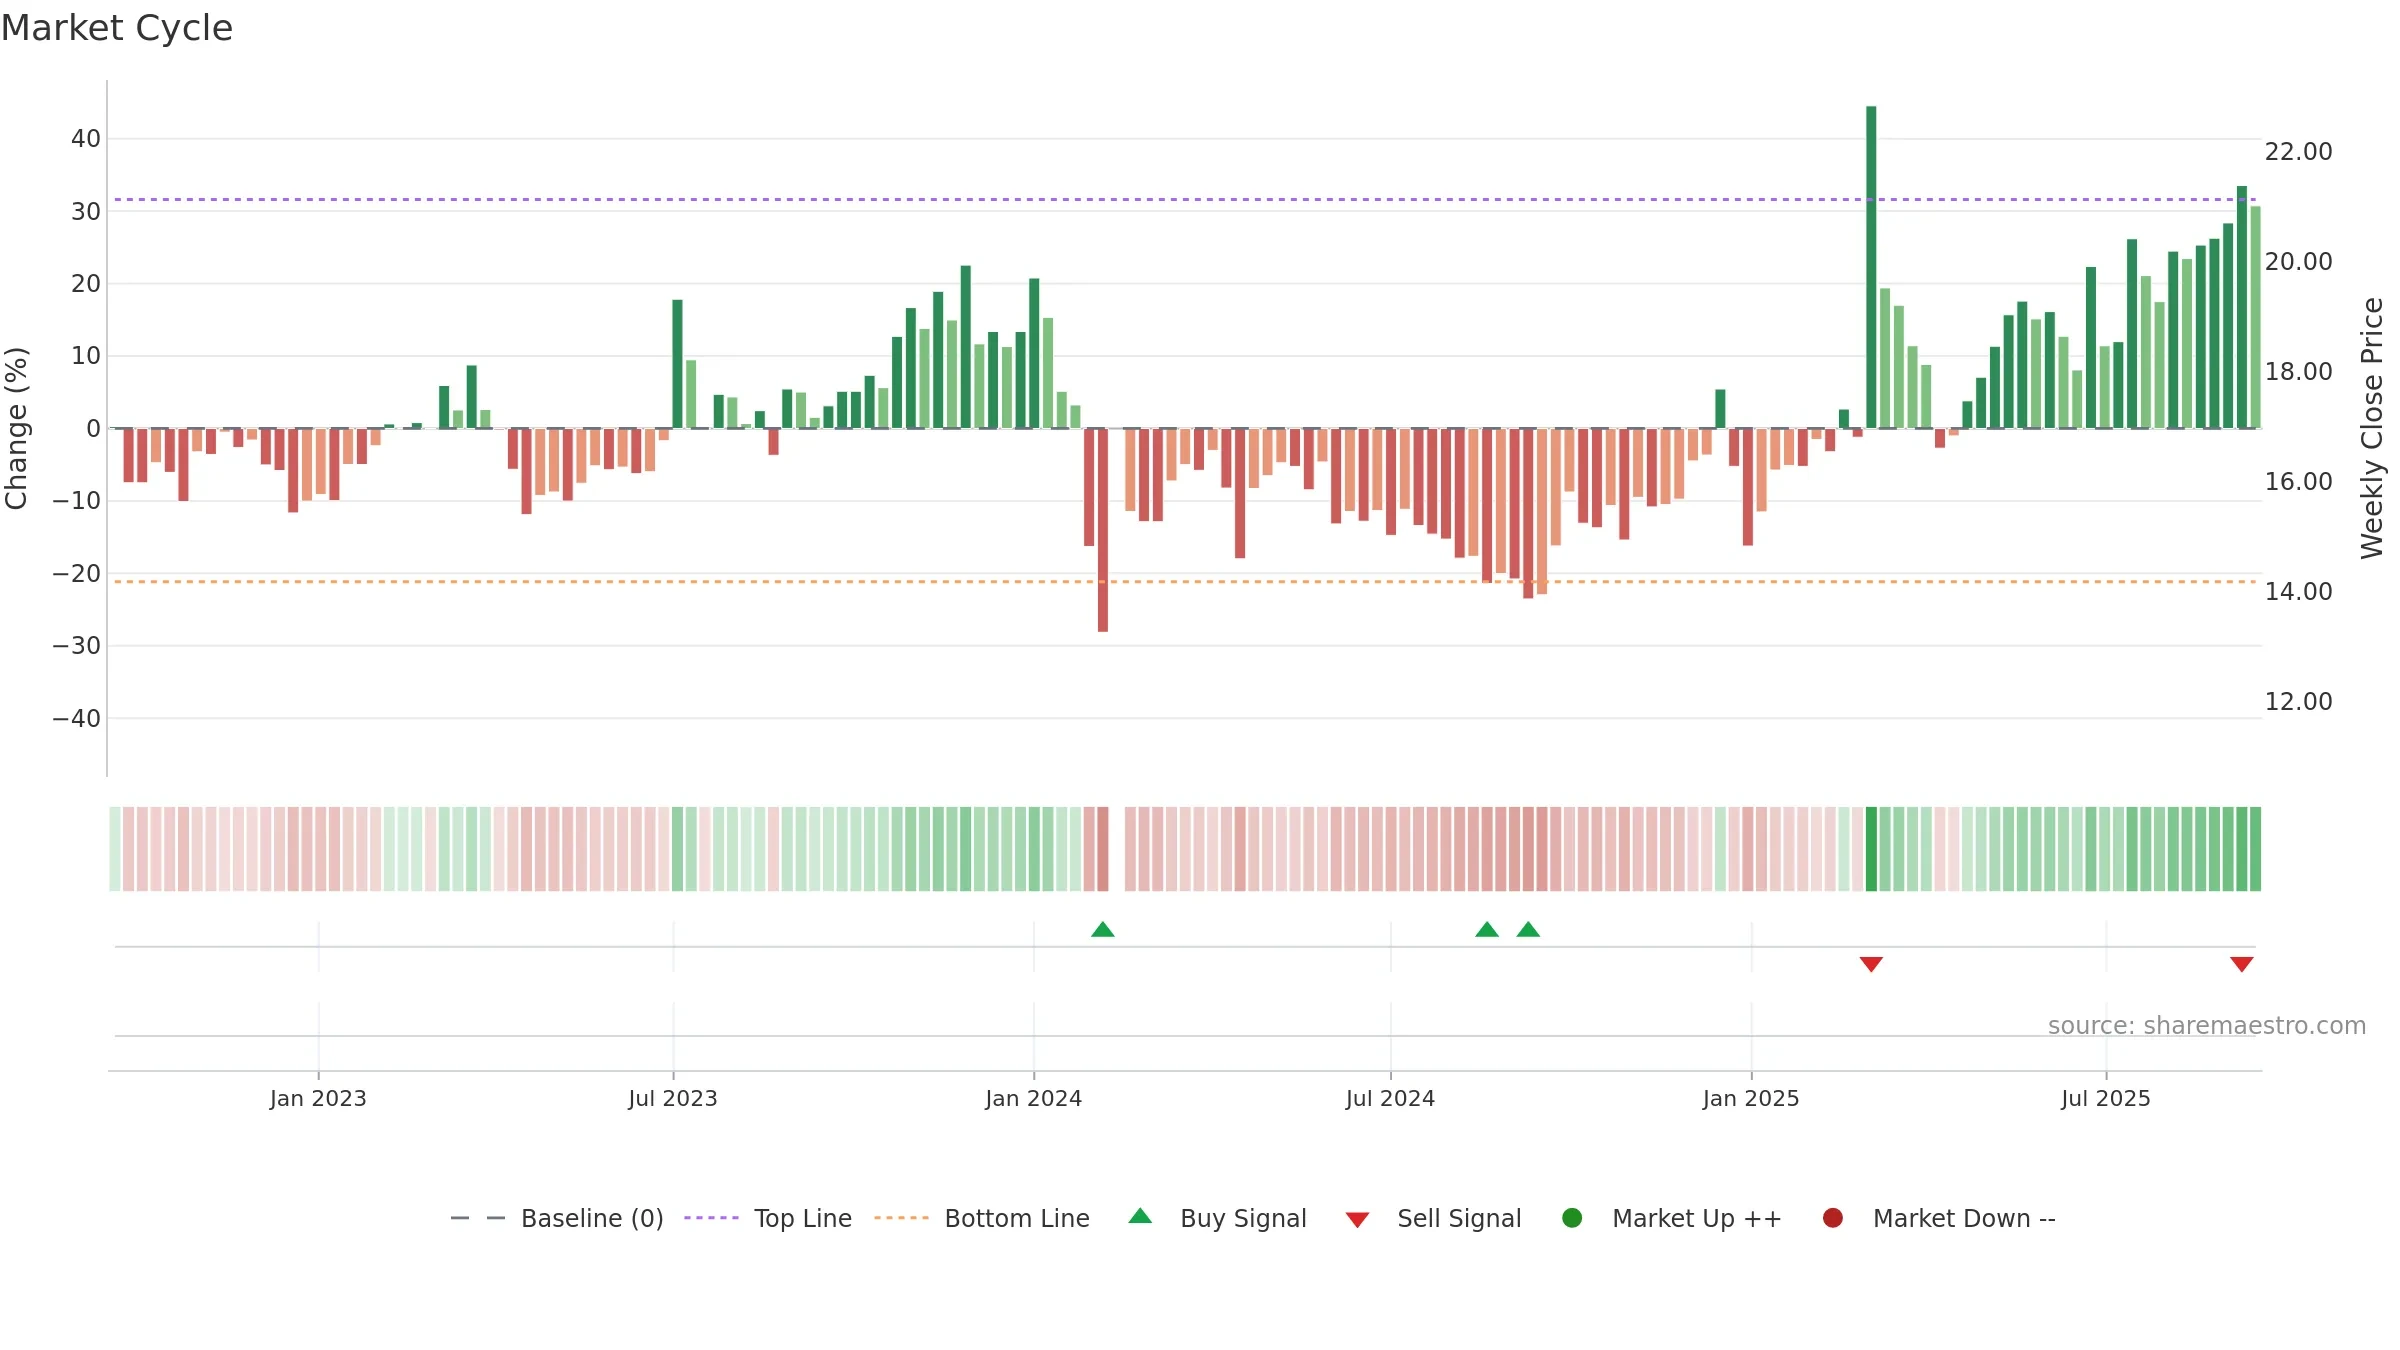Click the Weekly Close Price axis title
This screenshot has height=1350, width=2400.
point(2372,428)
